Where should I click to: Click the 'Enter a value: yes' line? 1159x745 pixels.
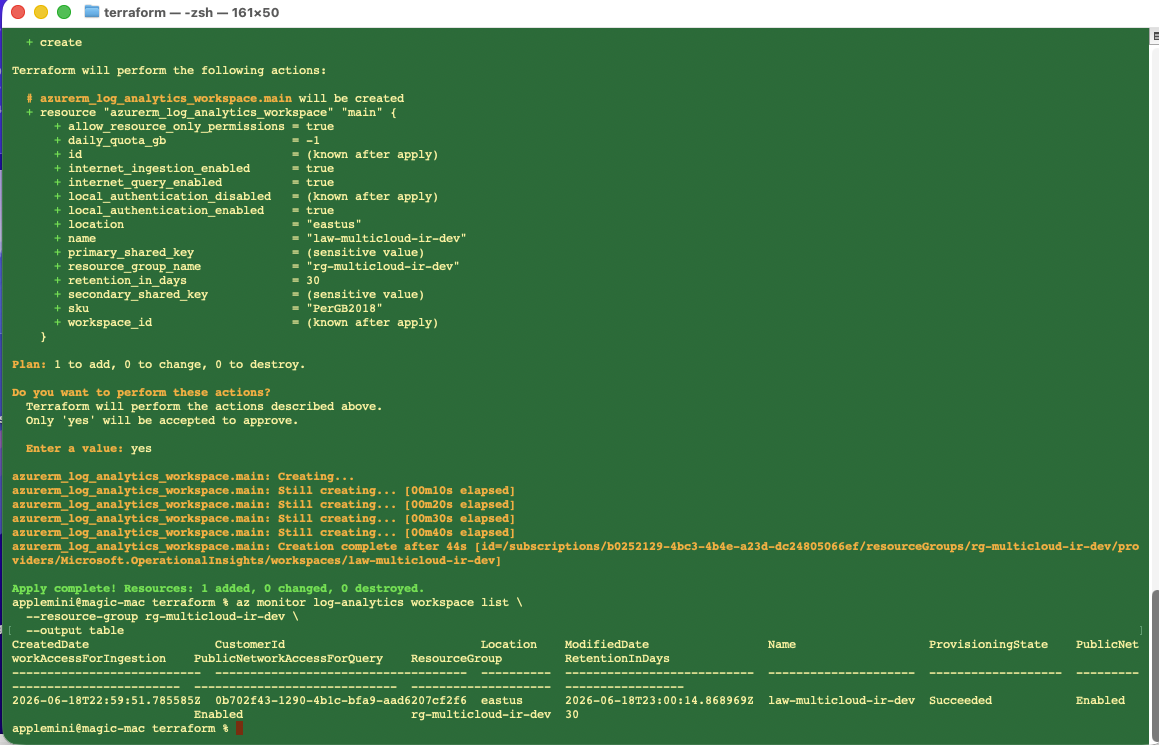point(89,449)
